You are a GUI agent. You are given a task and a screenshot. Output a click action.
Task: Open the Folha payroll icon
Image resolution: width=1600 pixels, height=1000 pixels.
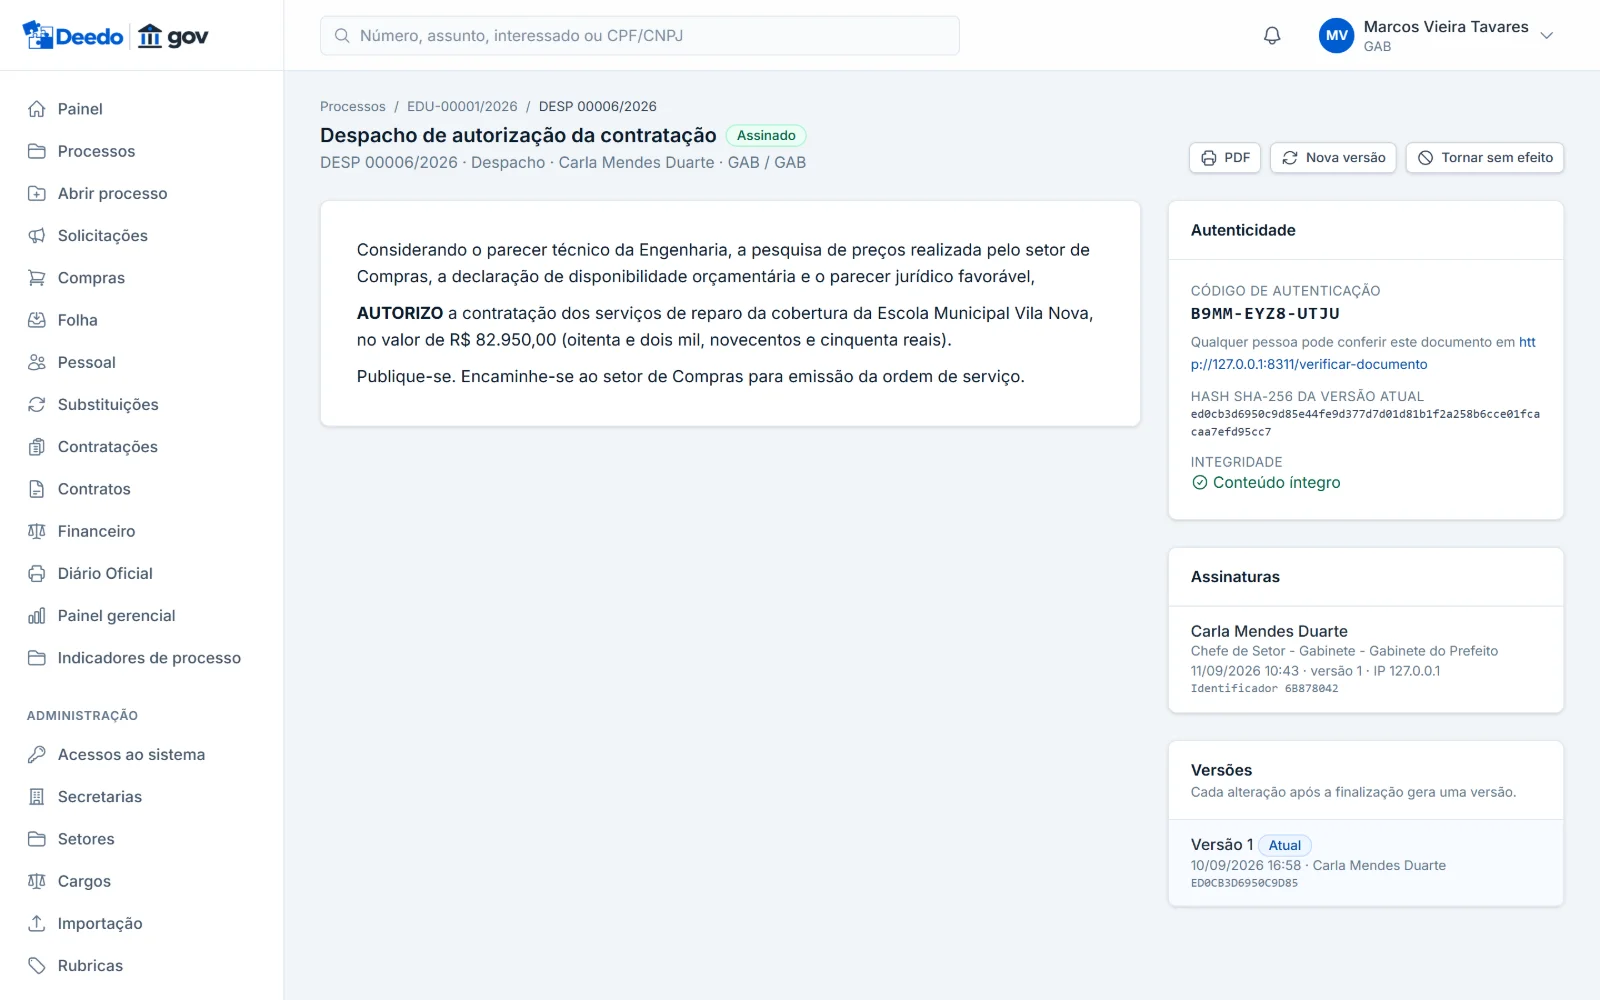(x=37, y=320)
